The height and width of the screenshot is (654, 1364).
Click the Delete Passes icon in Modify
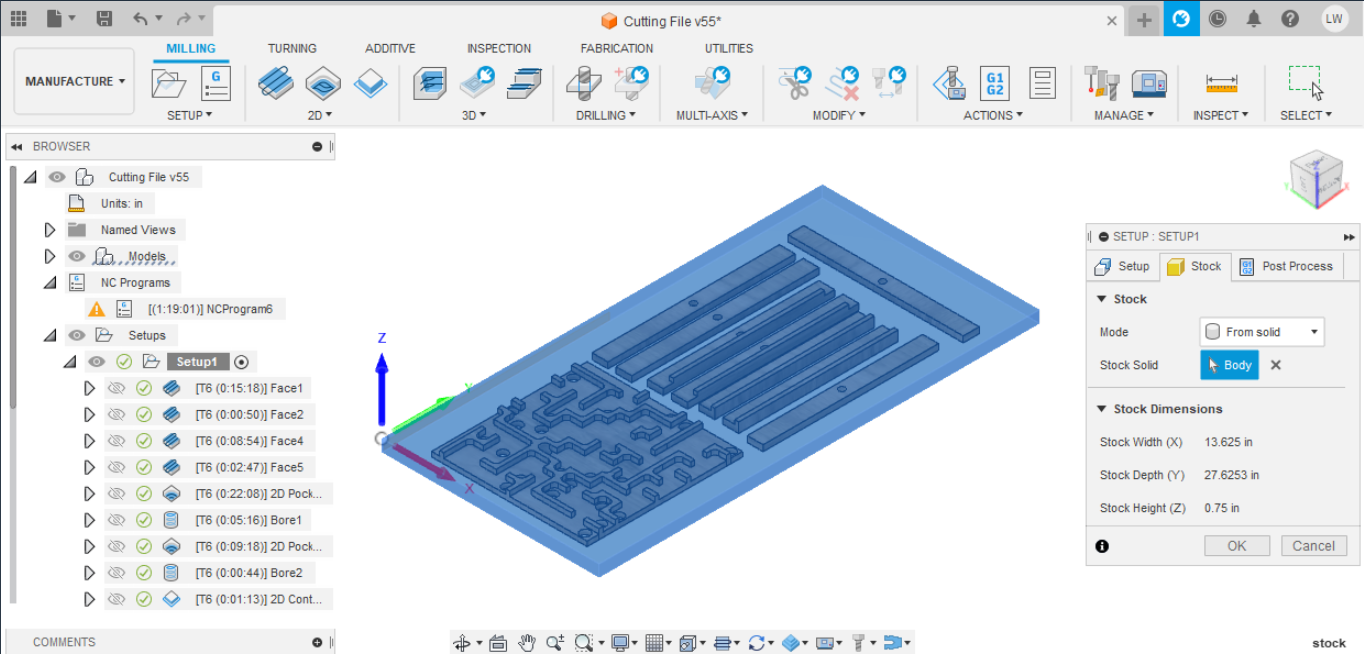(x=842, y=83)
